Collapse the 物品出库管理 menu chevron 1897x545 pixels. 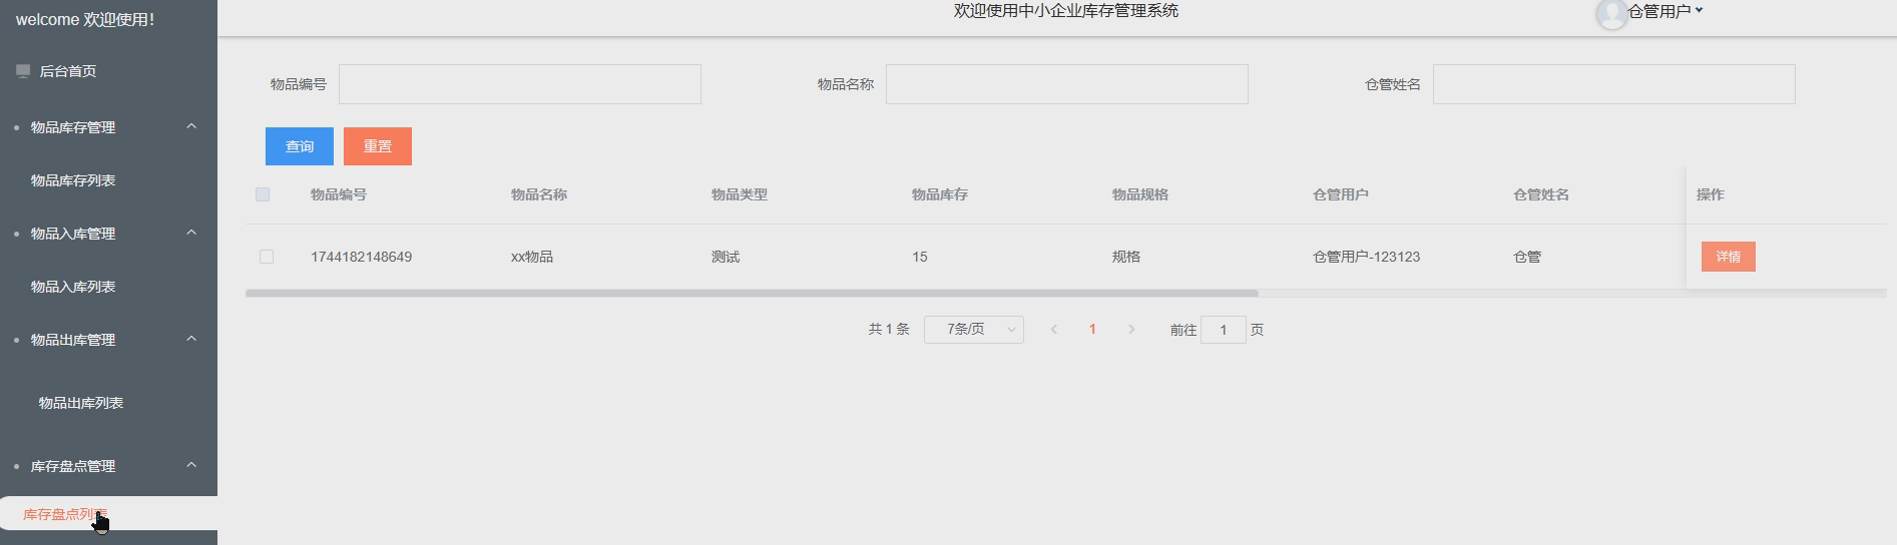[191, 339]
